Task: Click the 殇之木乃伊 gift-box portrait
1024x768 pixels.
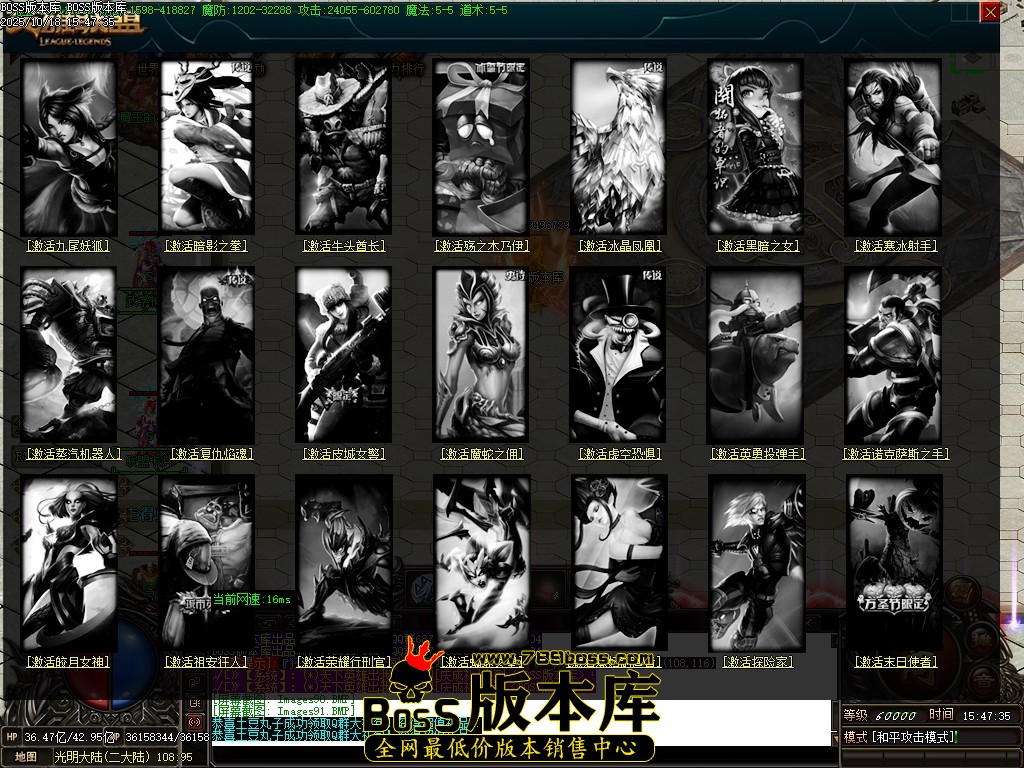Action: 481,146
